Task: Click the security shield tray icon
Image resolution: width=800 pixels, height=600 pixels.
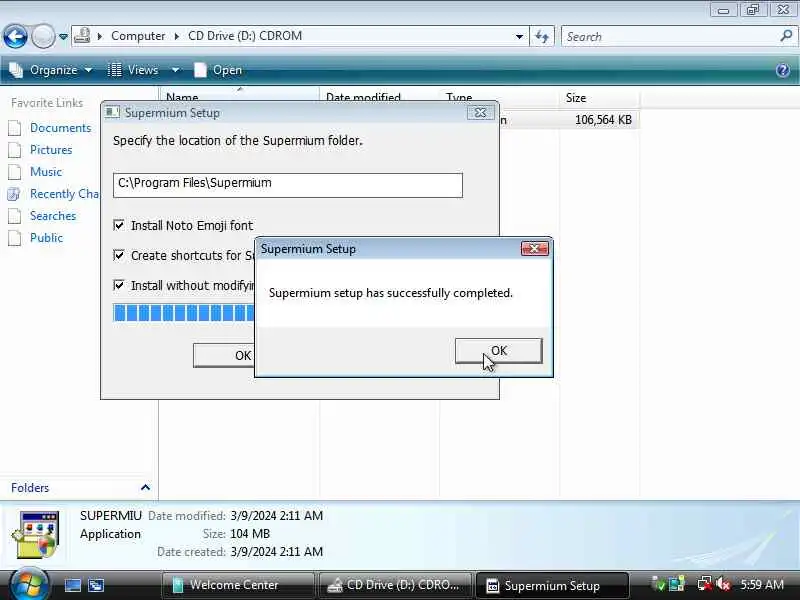Action: click(x=659, y=585)
